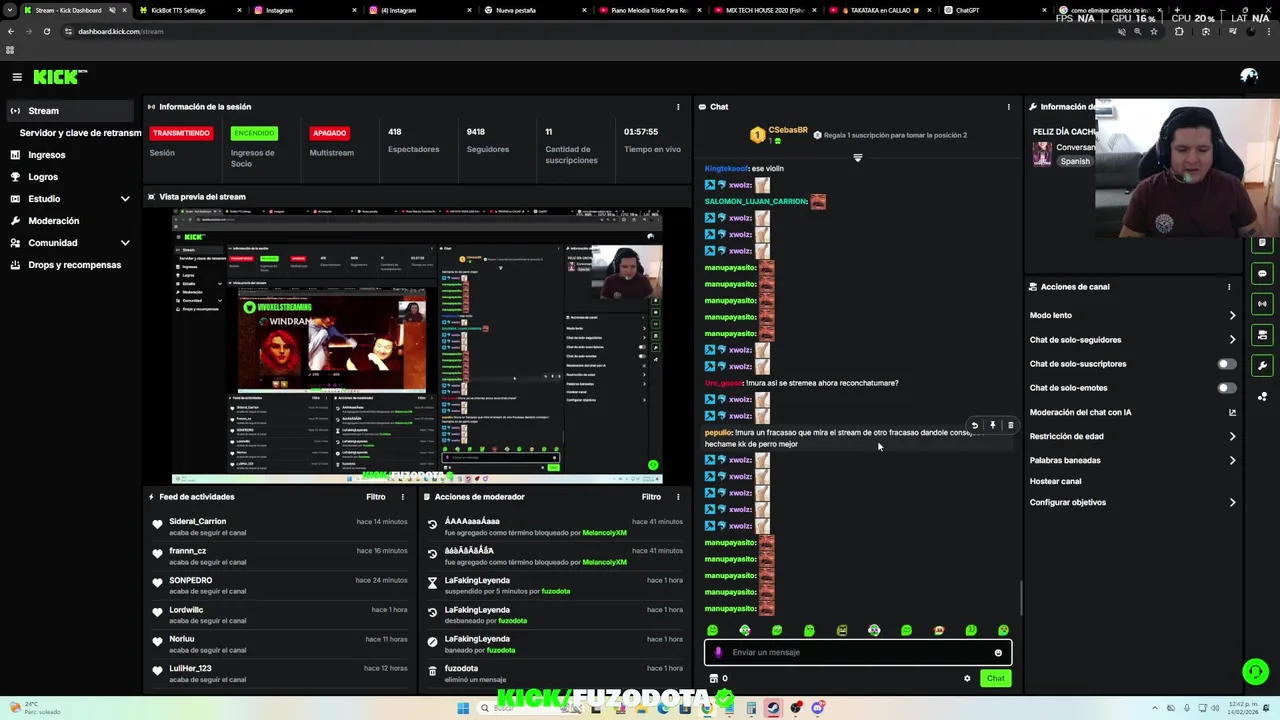Expand Palabras baneadas settings
The image size is (1280, 720).
click(x=1232, y=460)
